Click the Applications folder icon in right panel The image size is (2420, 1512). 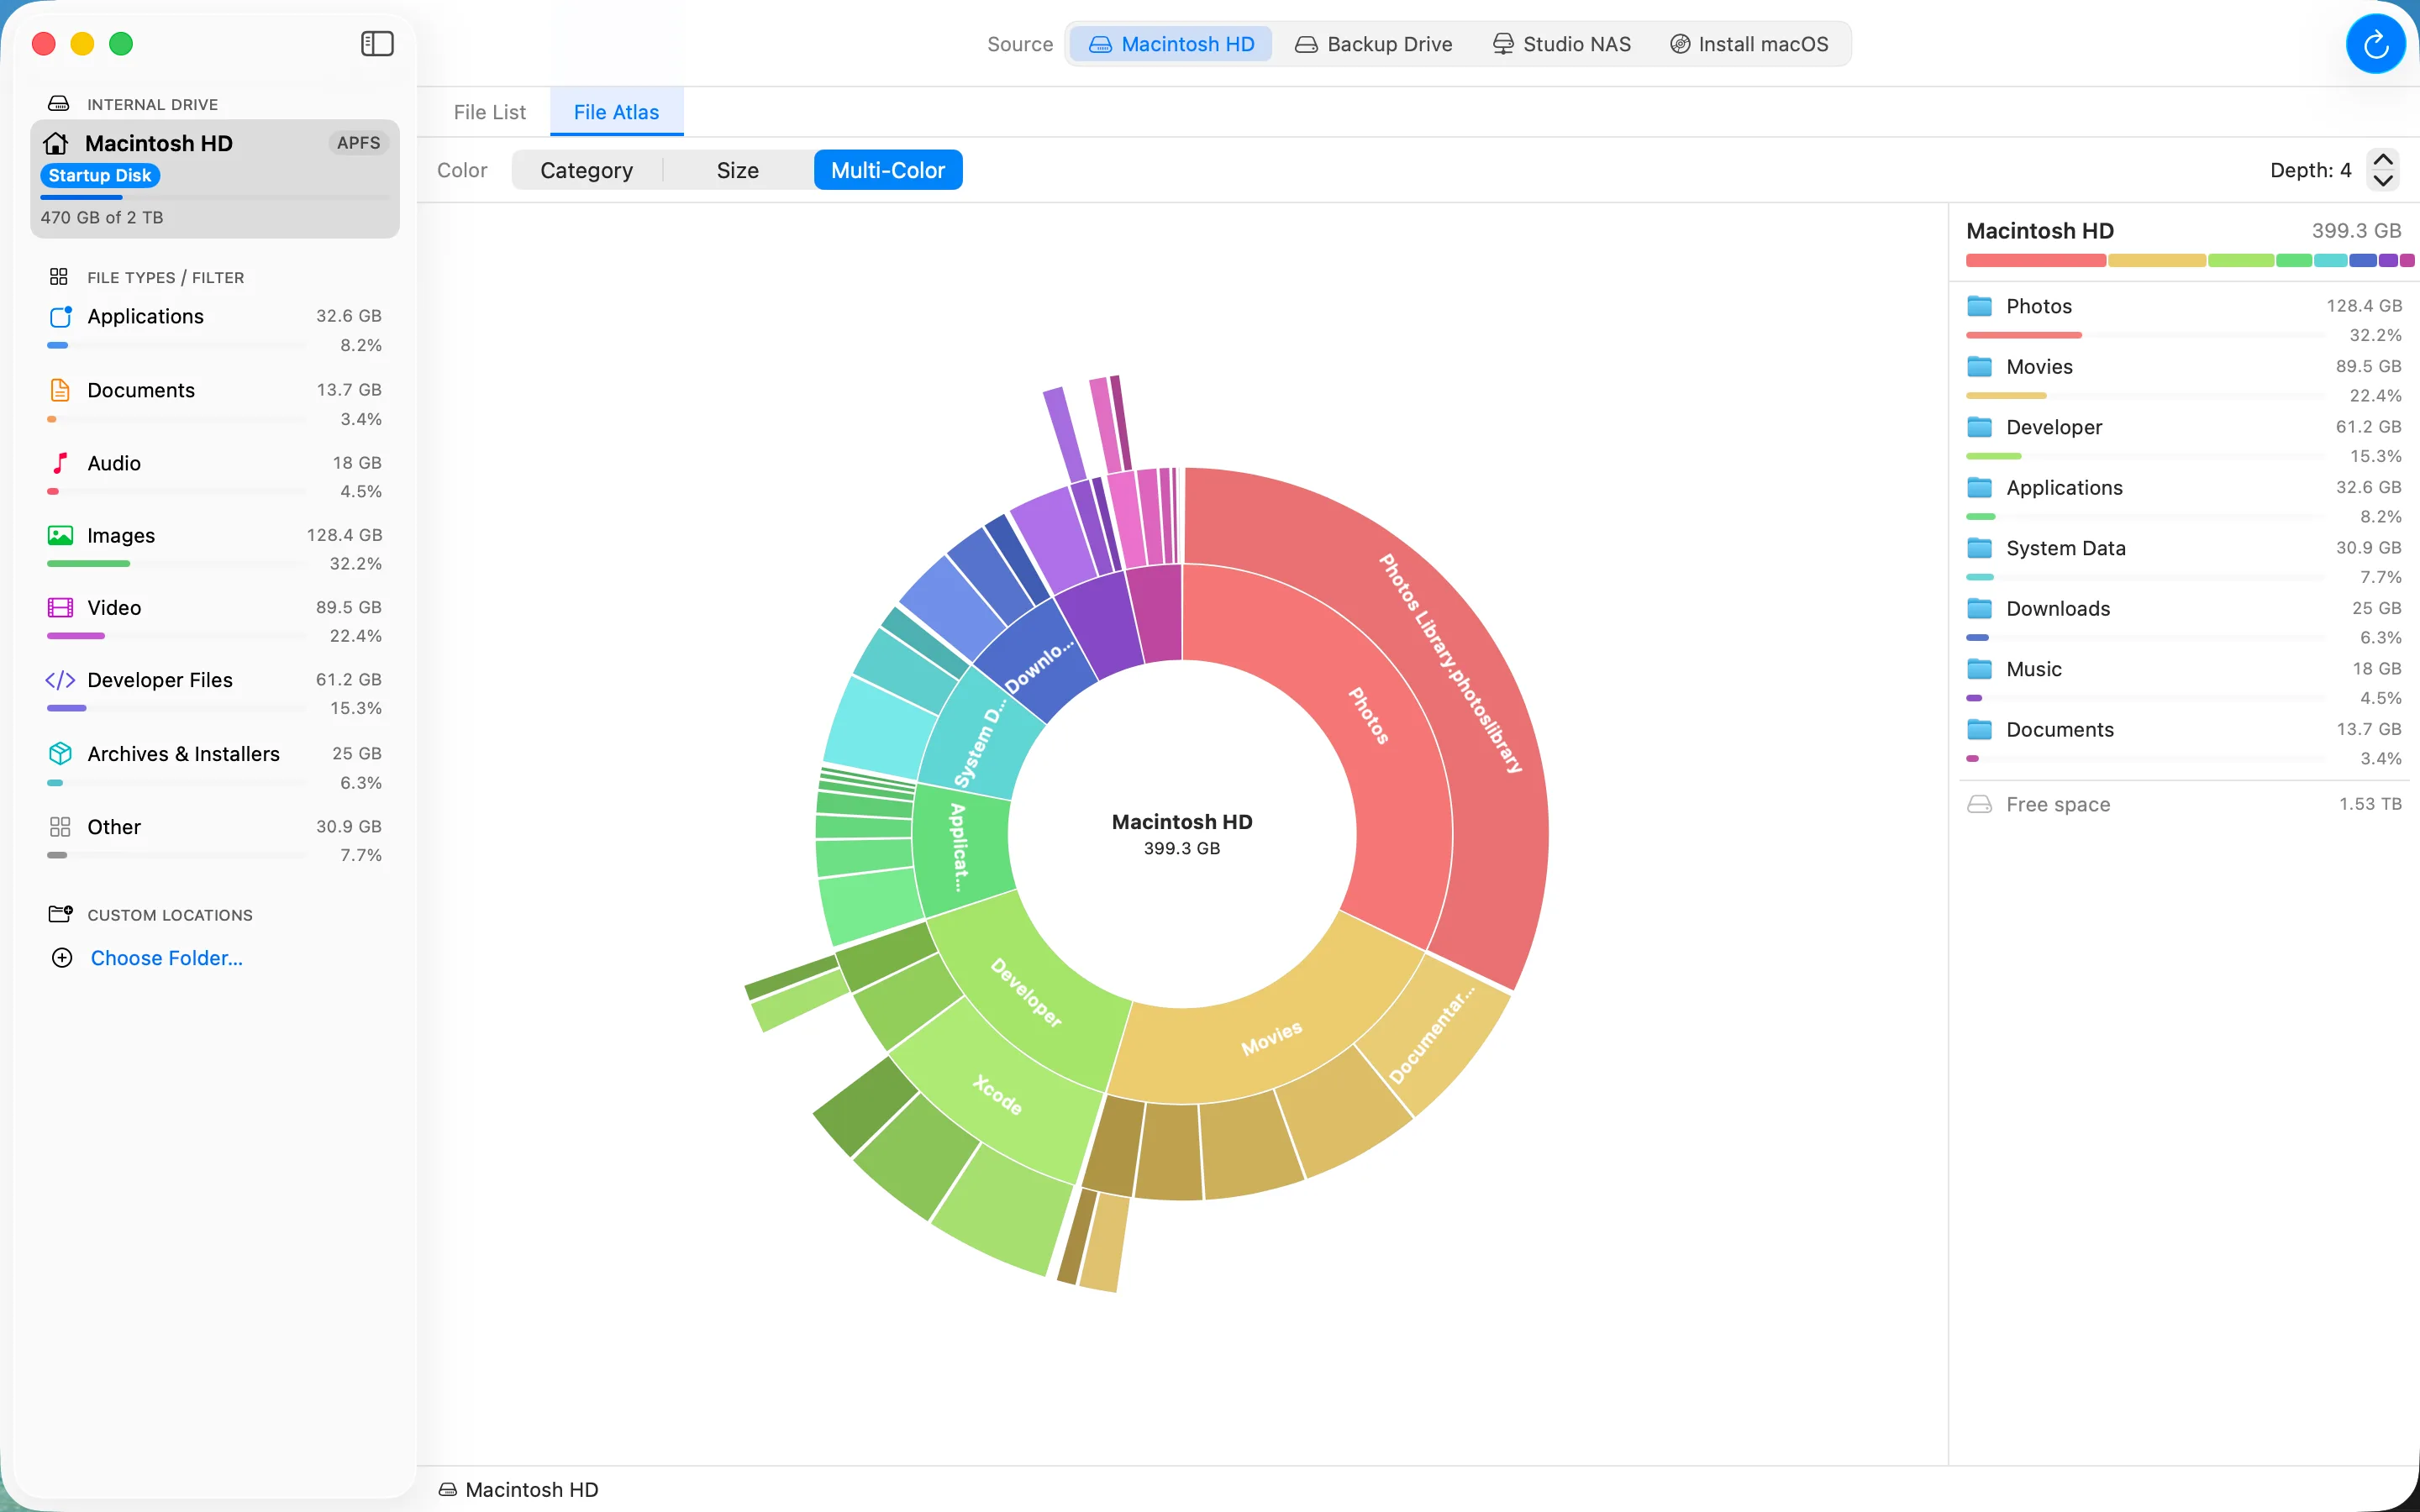(x=1979, y=488)
